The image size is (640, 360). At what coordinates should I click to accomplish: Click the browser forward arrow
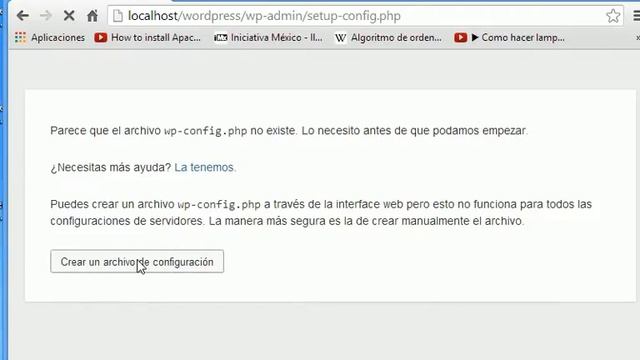point(46,16)
